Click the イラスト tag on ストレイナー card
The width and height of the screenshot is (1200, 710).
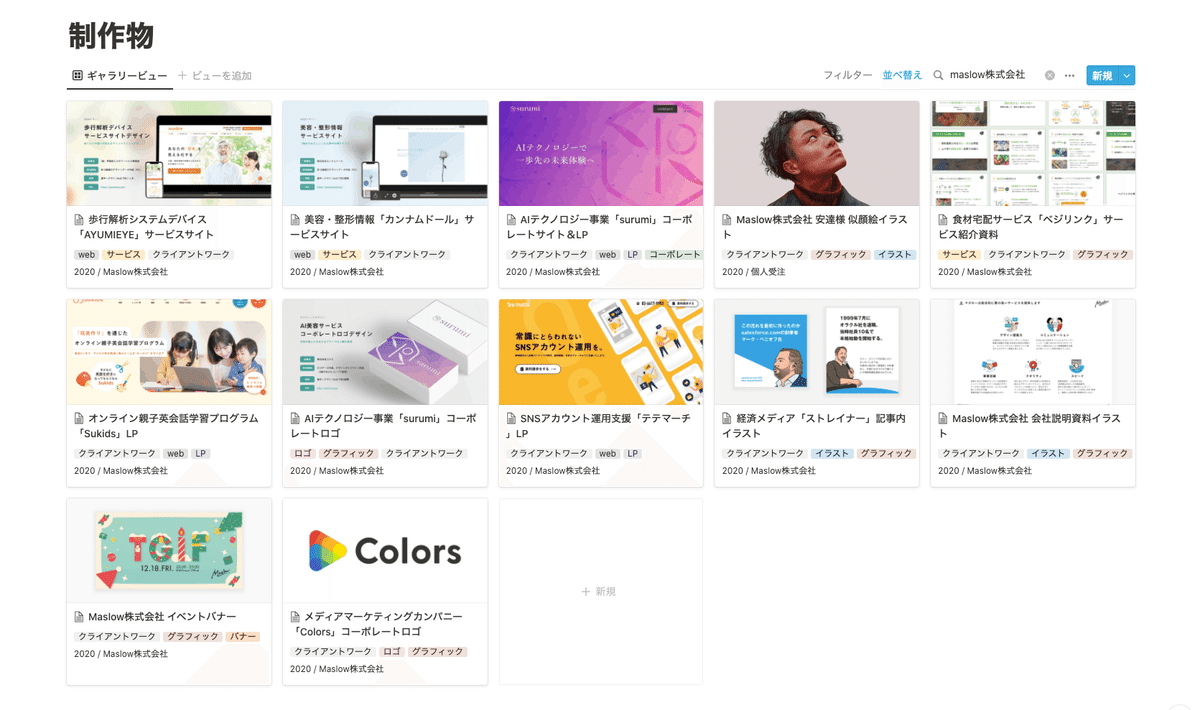(831, 454)
